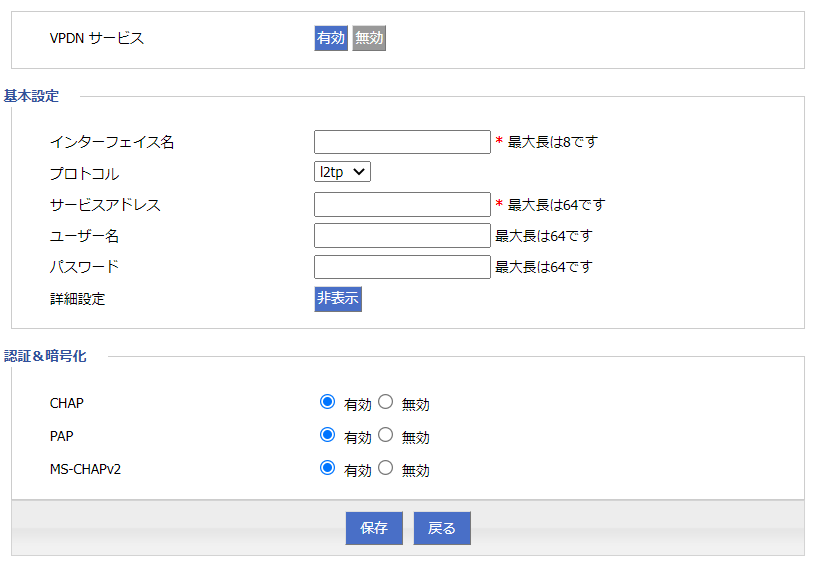Focus the サービスアドレス text box
The width and height of the screenshot is (817, 567).
point(402,205)
